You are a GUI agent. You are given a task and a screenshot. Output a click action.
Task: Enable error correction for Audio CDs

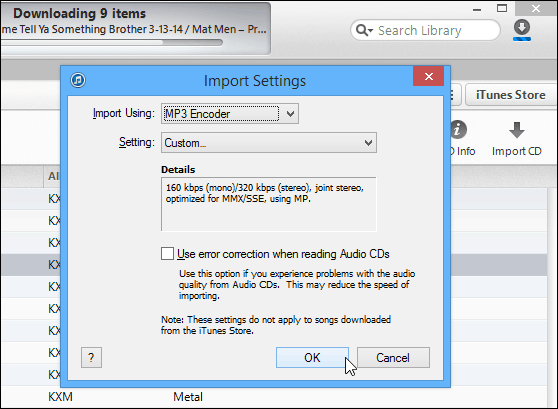coord(167,254)
